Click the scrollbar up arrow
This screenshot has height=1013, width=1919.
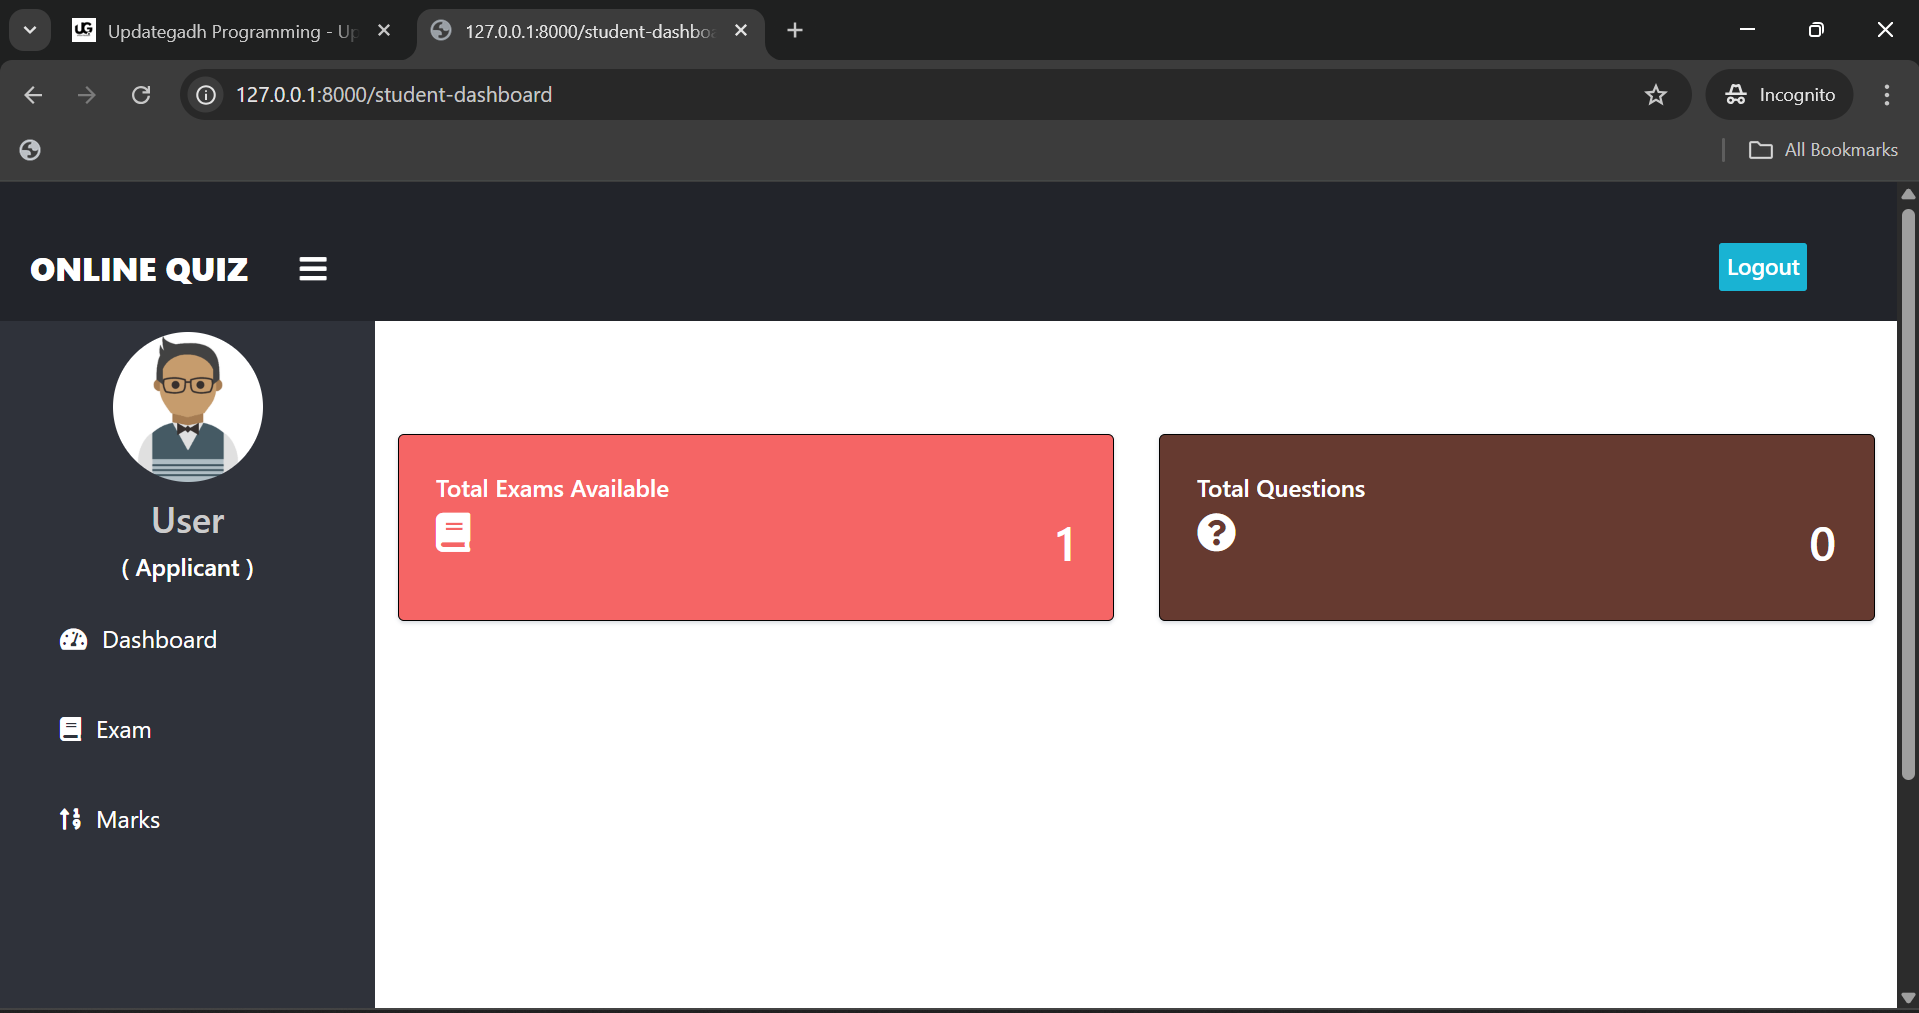pos(1908,194)
